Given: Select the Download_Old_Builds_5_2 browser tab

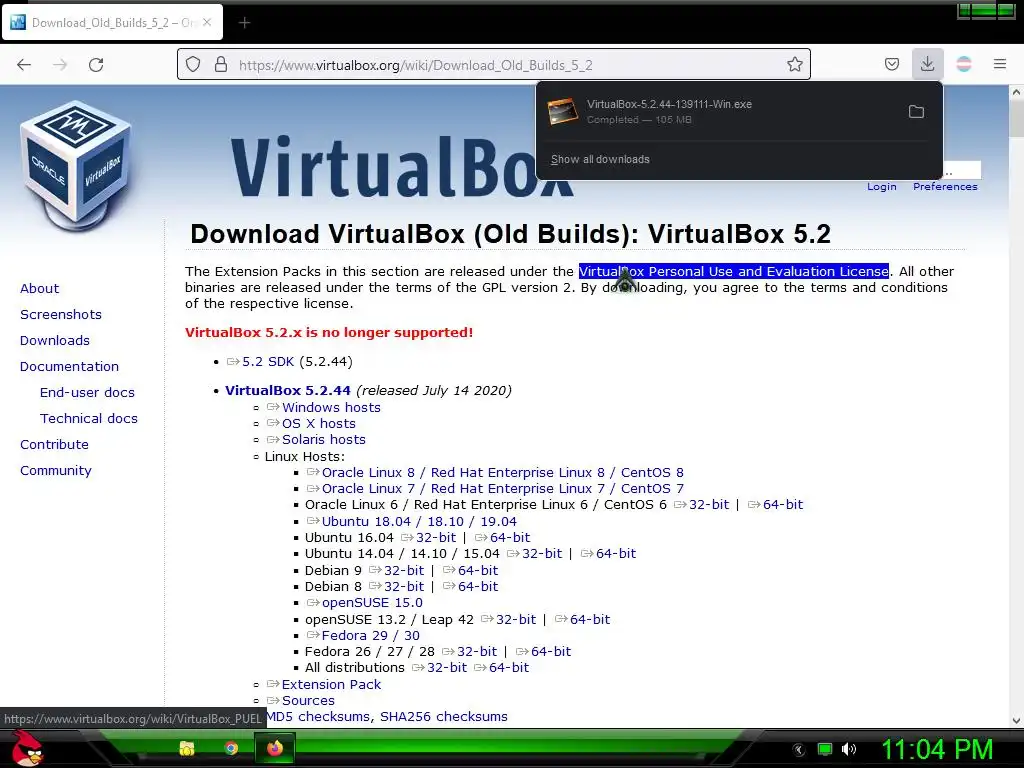Looking at the screenshot, I should tap(112, 22).
